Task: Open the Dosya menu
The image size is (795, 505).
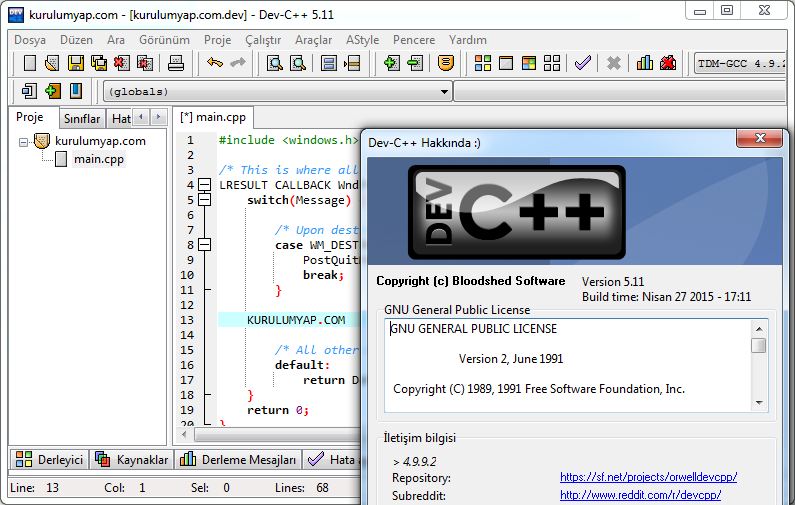Action: (x=30, y=40)
